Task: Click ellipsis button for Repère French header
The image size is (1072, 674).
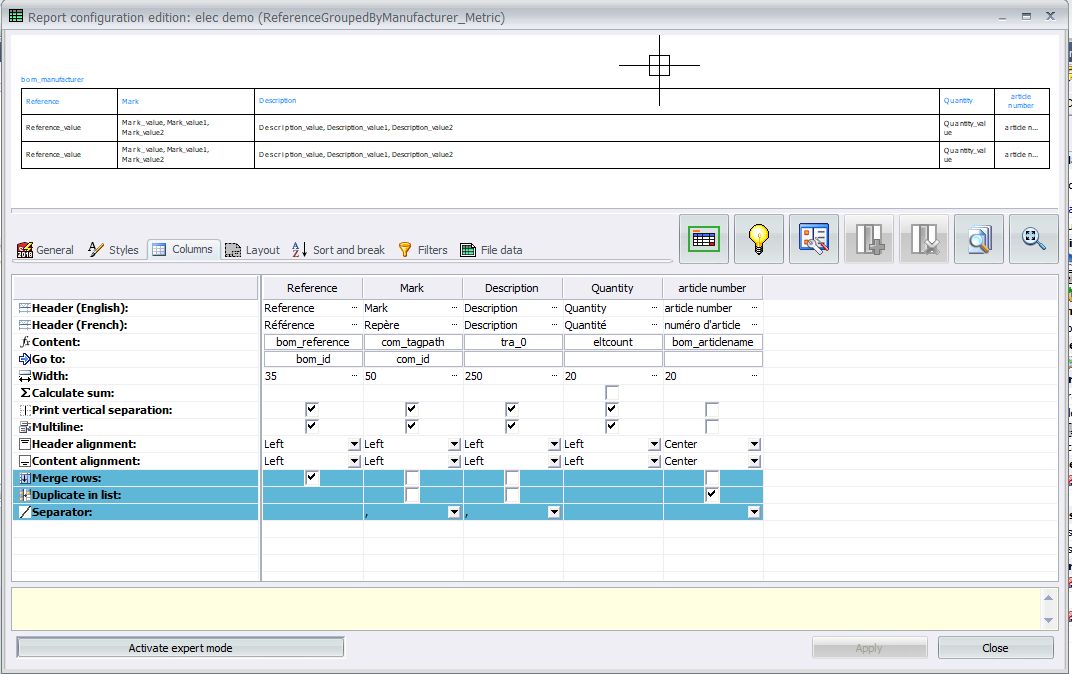Action: (x=454, y=325)
